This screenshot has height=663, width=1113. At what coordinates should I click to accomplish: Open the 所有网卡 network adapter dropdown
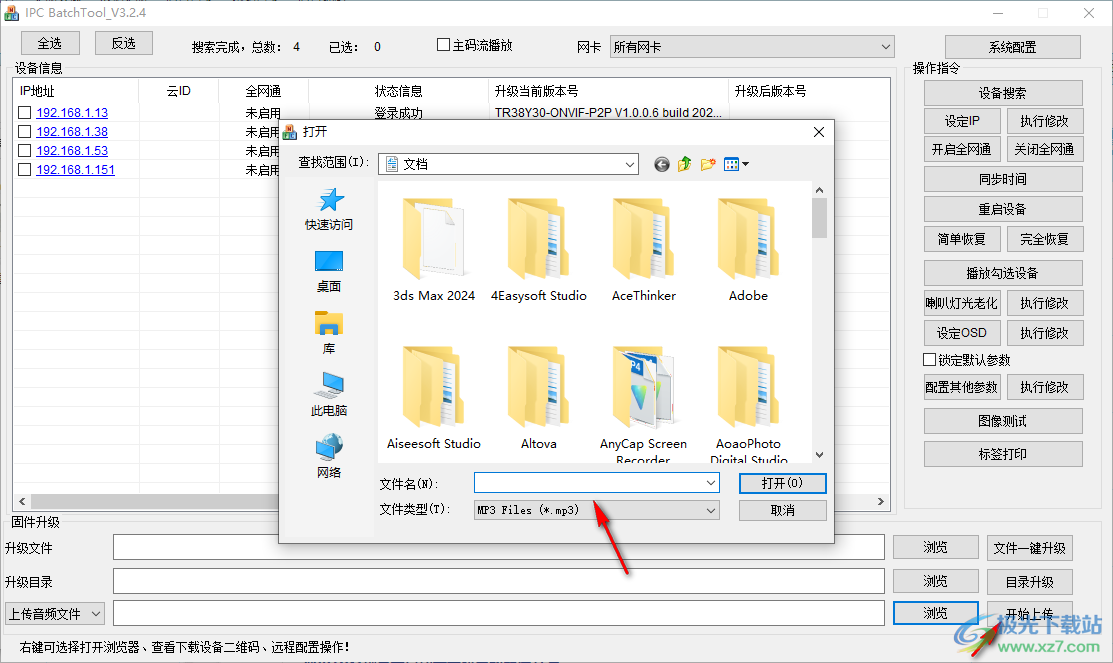pyautogui.click(x=885, y=46)
